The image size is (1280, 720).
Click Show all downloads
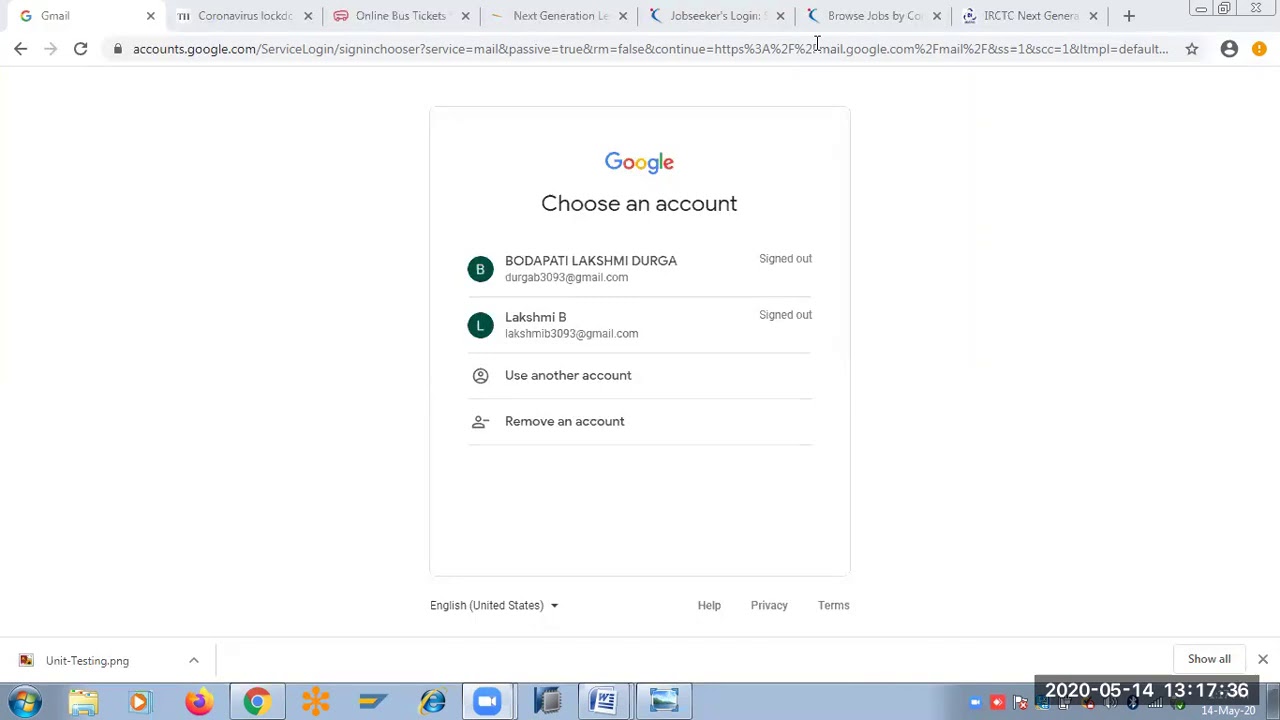click(1209, 659)
